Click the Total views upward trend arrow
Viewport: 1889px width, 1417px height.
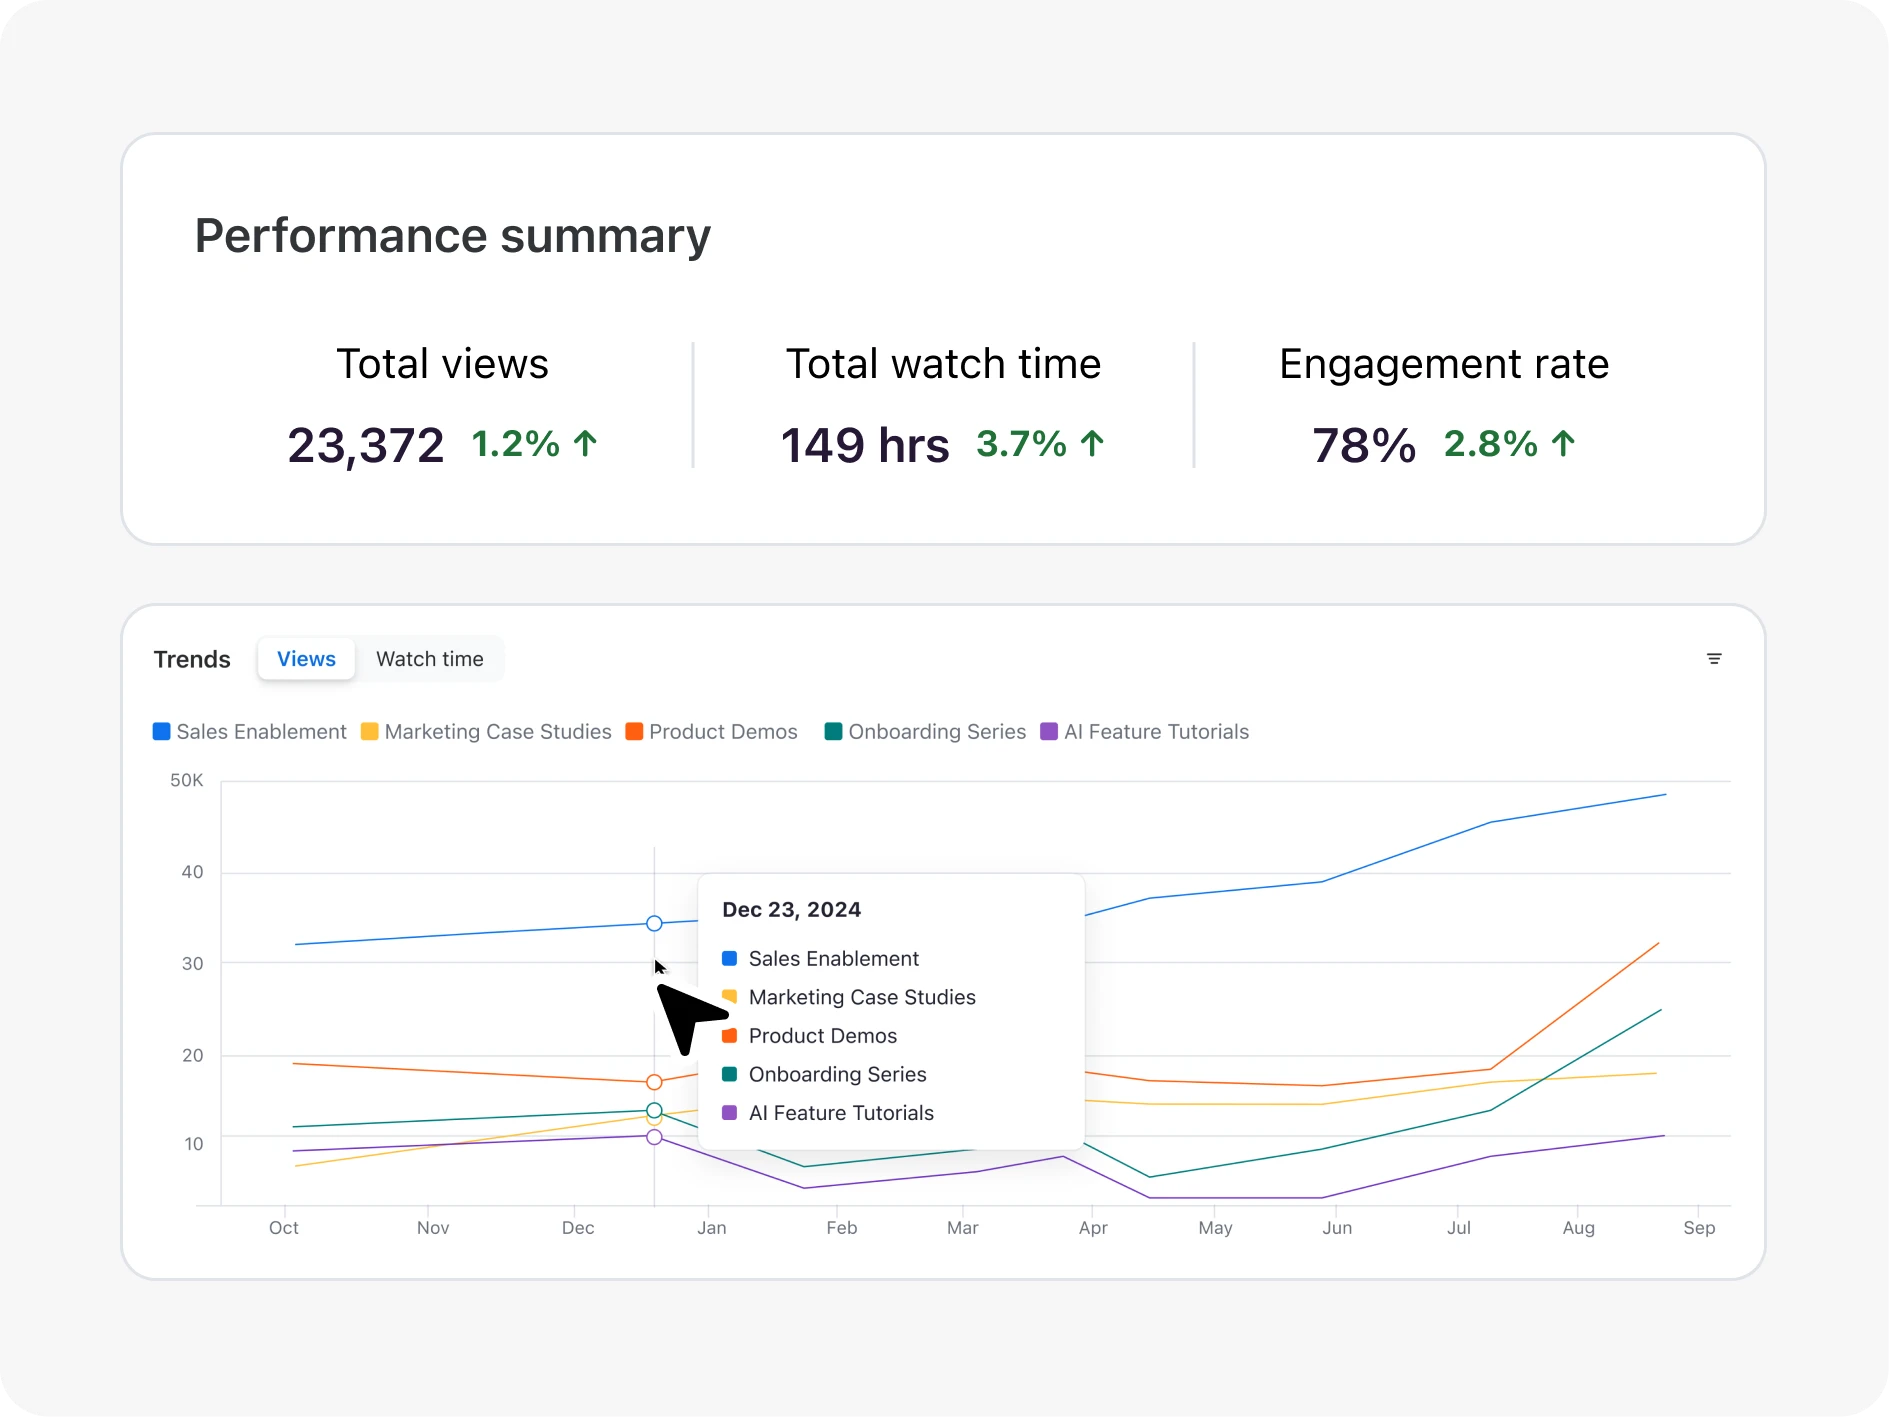pyautogui.click(x=586, y=444)
